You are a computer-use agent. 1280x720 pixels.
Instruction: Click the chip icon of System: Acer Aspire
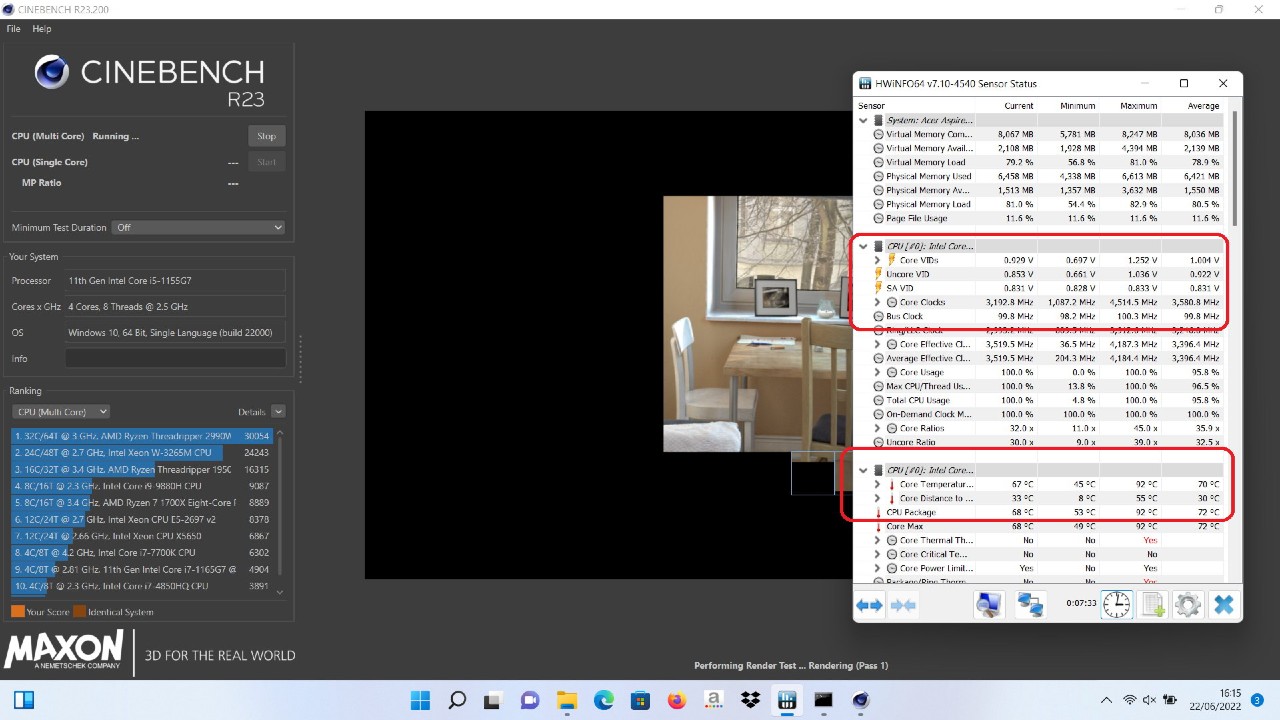pyautogui.click(x=878, y=120)
